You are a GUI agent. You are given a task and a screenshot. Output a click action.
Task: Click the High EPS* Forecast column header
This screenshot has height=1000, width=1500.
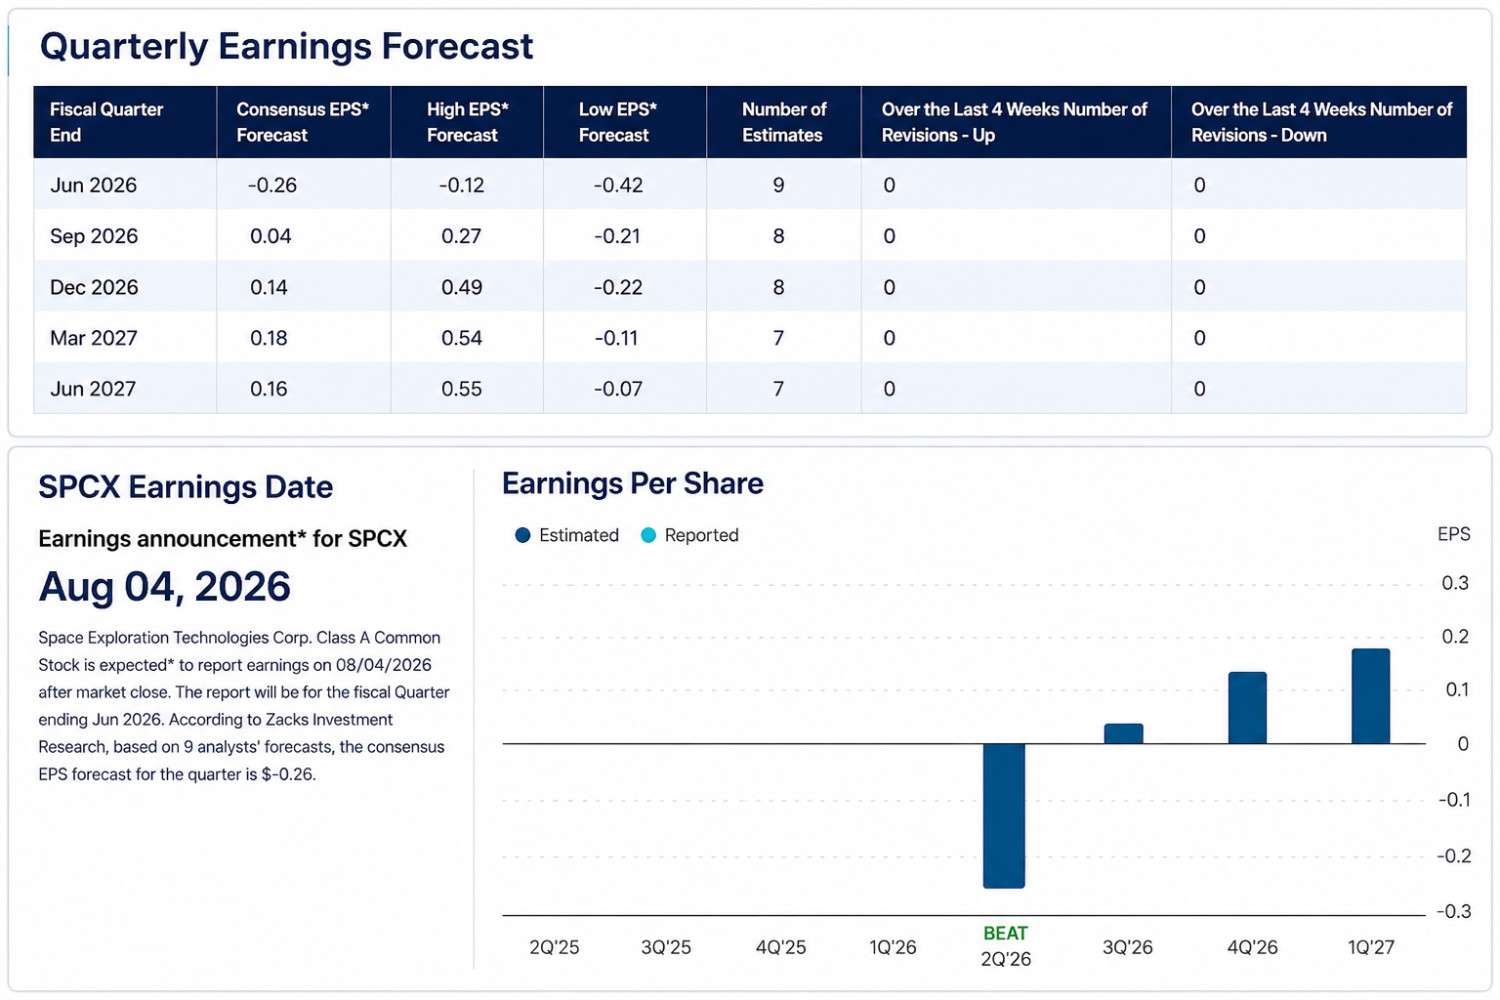pos(467,122)
